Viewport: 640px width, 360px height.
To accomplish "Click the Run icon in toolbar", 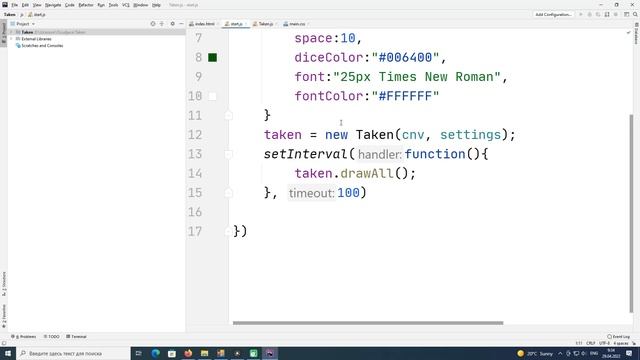I will click(580, 14).
